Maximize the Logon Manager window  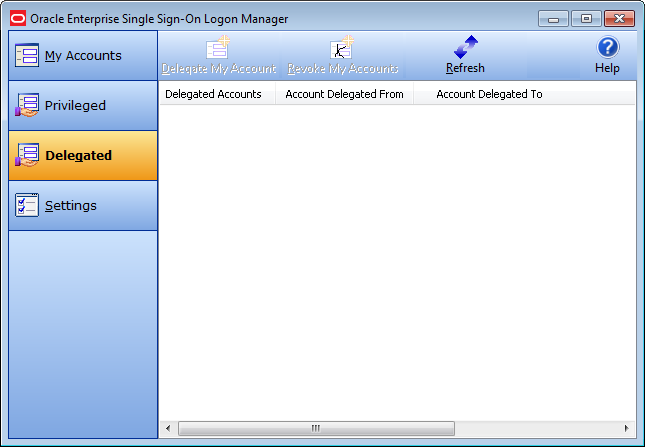click(586, 19)
